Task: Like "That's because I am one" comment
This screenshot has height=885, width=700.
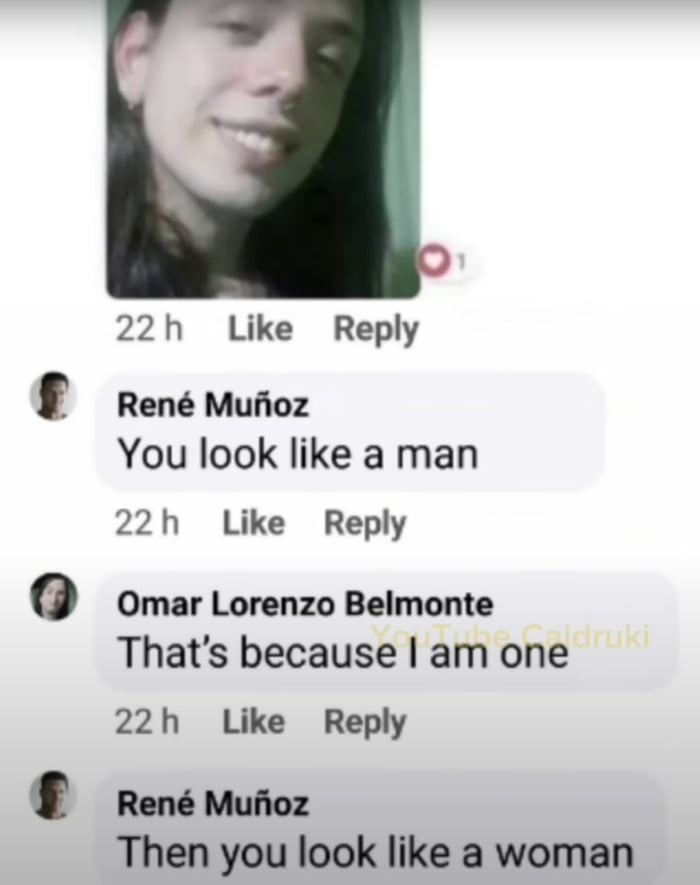Action: [x=254, y=722]
